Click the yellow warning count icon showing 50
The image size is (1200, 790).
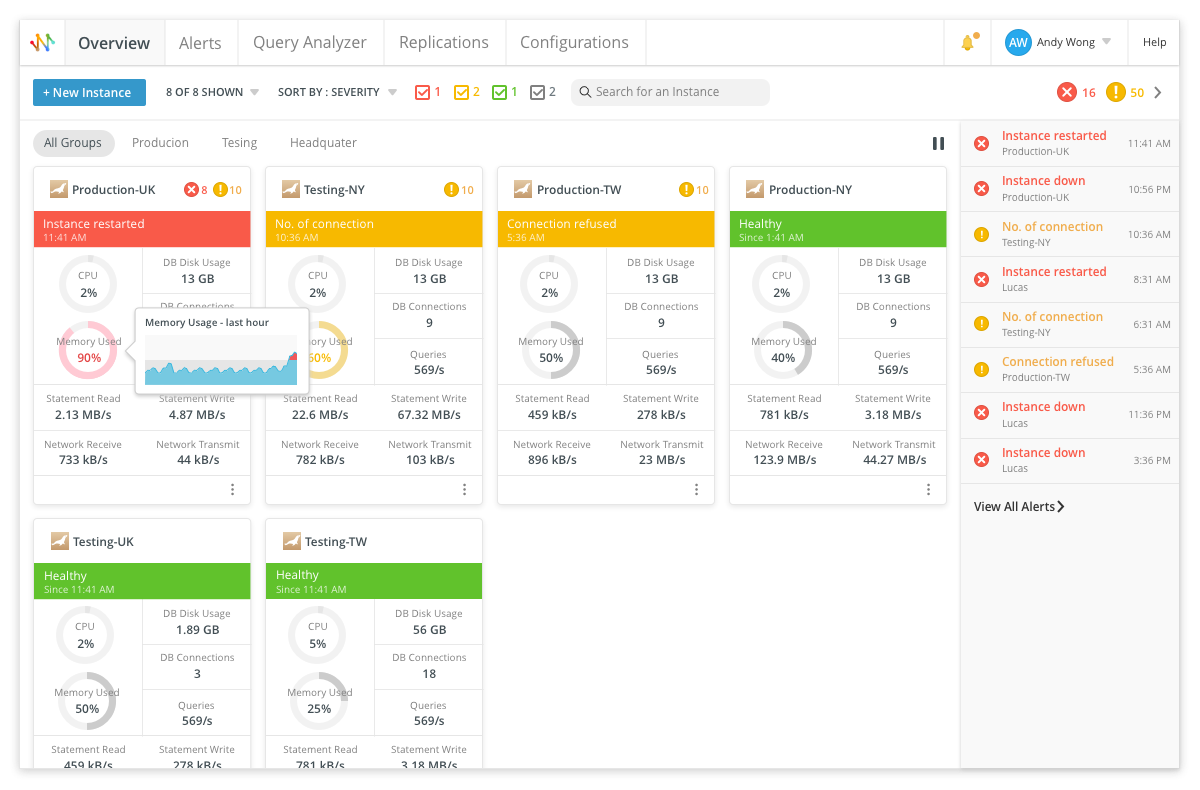click(1116, 92)
